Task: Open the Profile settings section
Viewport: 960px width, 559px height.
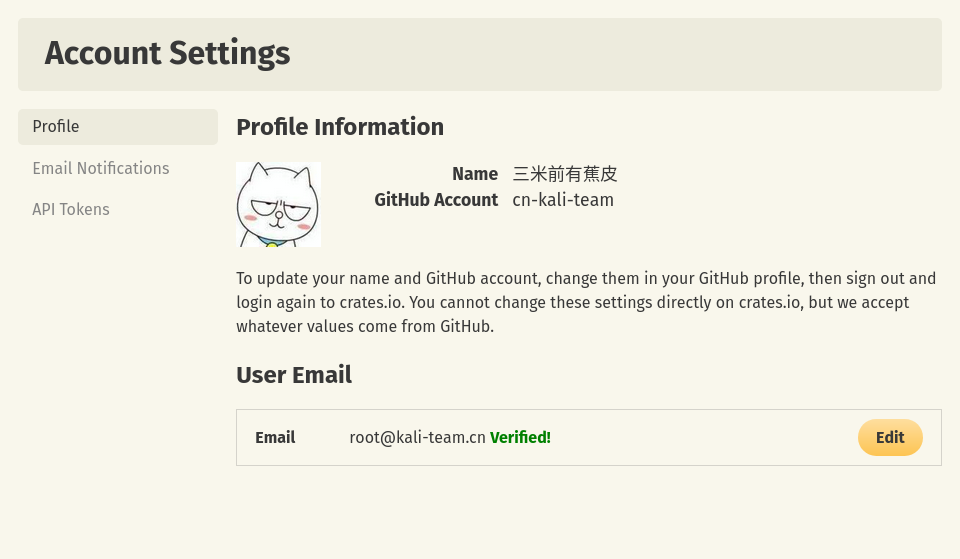Action: tap(118, 127)
